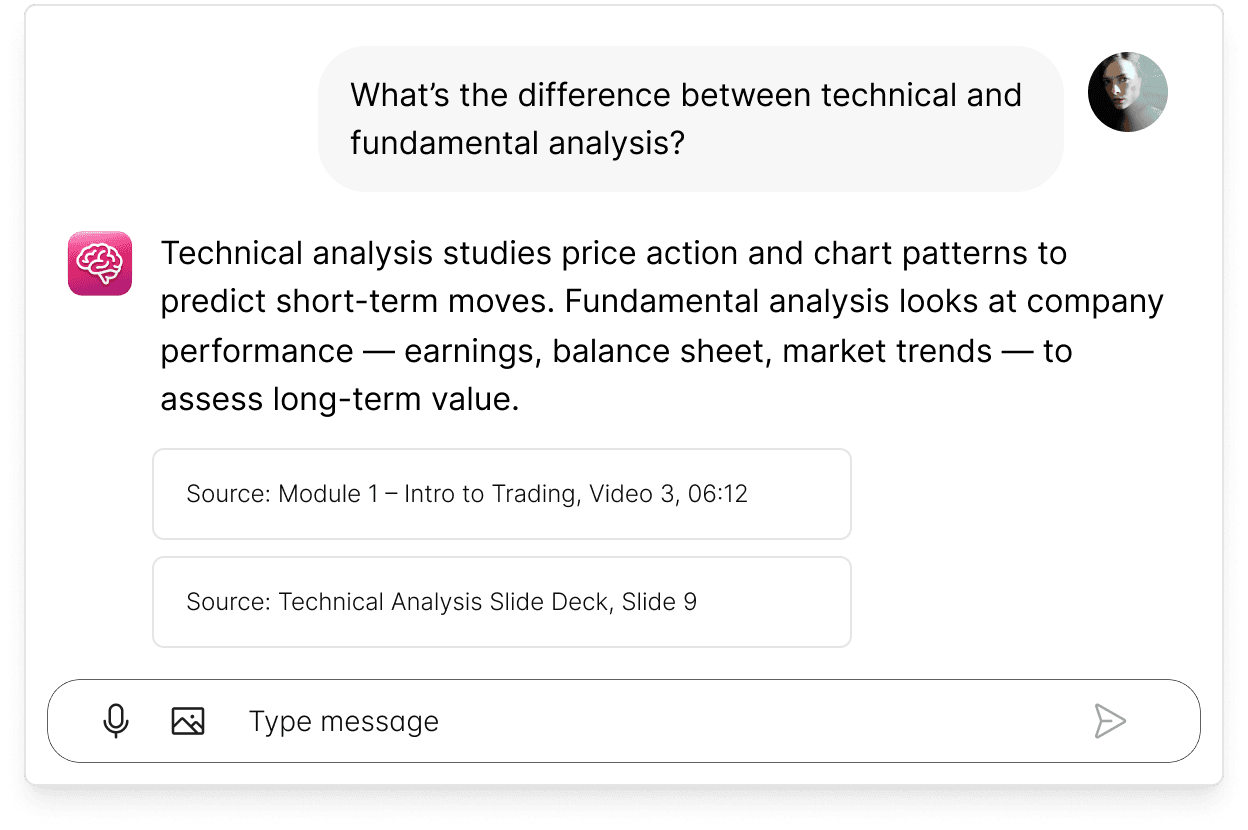Click "Intro to Trading" in first source
Viewport: 1248px width, 830px height.
click(x=490, y=494)
